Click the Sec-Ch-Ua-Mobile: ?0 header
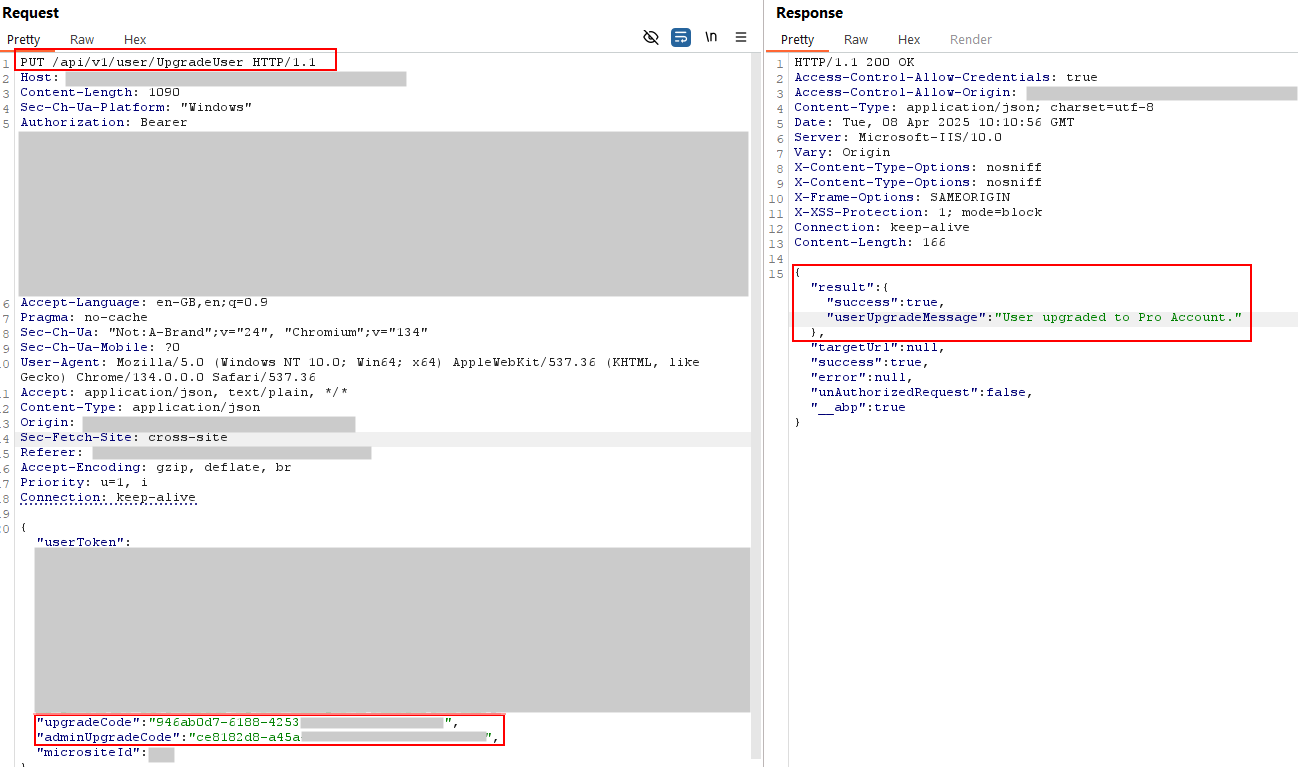1298x767 pixels. (x=100, y=347)
